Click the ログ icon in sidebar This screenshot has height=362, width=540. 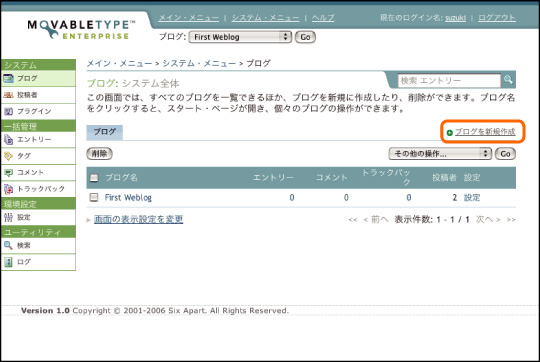(8, 262)
